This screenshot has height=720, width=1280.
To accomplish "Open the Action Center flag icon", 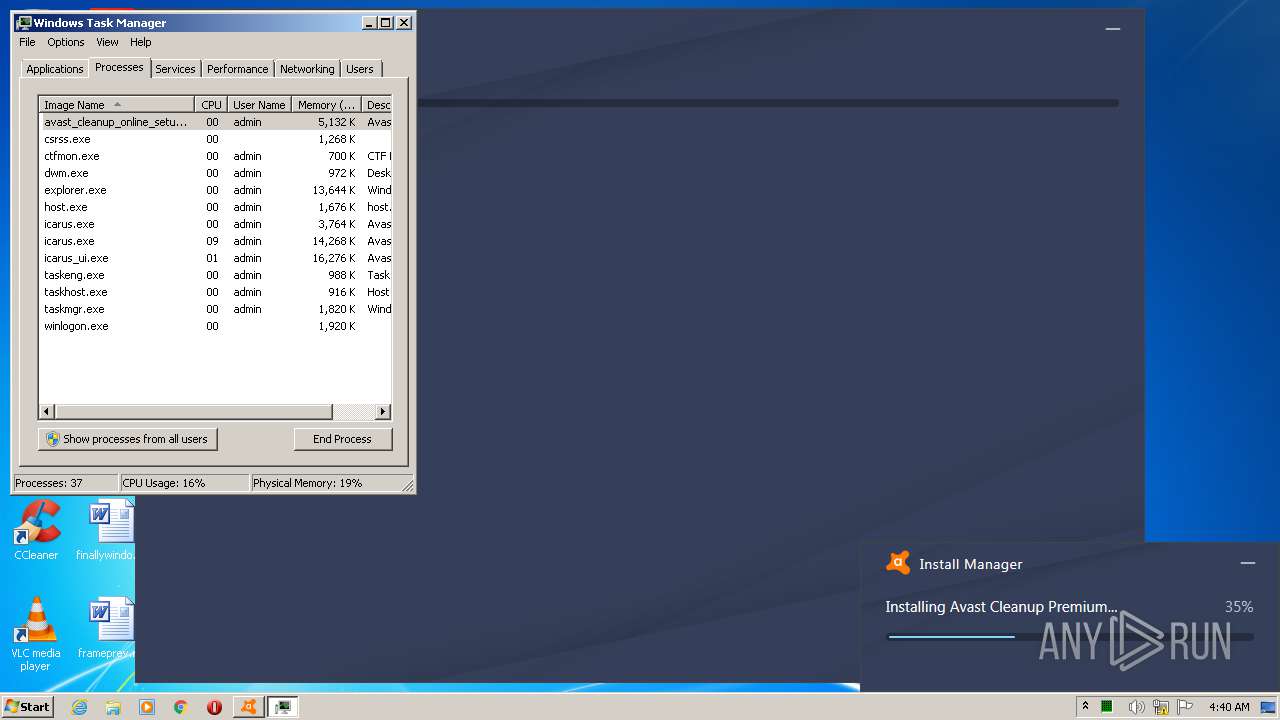I will click(x=1185, y=707).
